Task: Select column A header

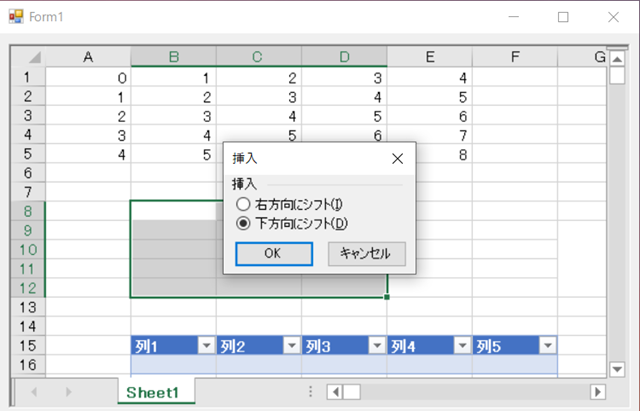Action: tap(88, 57)
